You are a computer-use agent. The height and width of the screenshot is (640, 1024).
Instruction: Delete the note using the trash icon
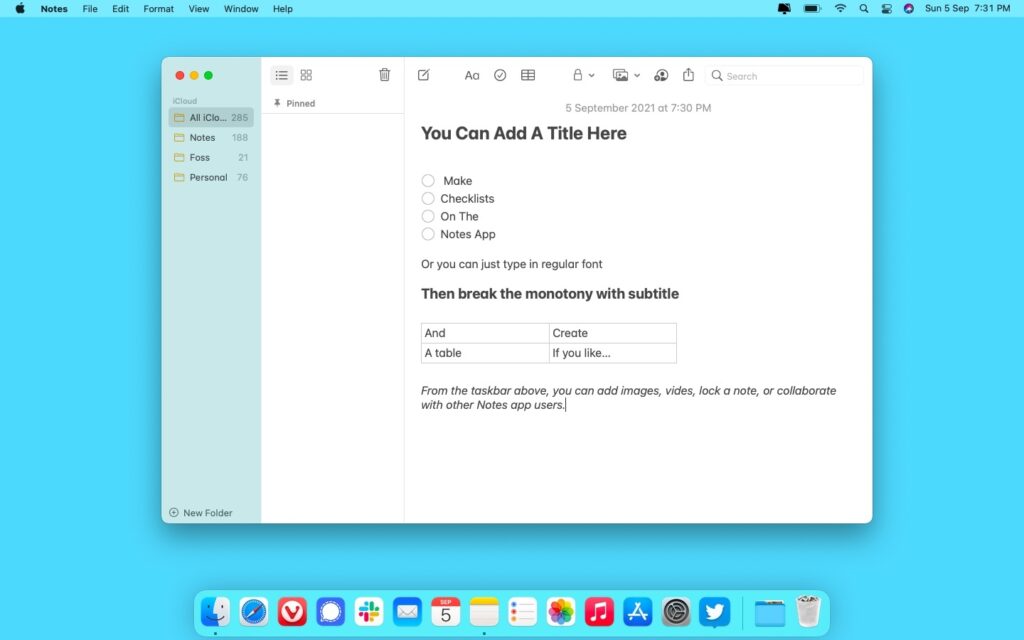pyautogui.click(x=384, y=74)
